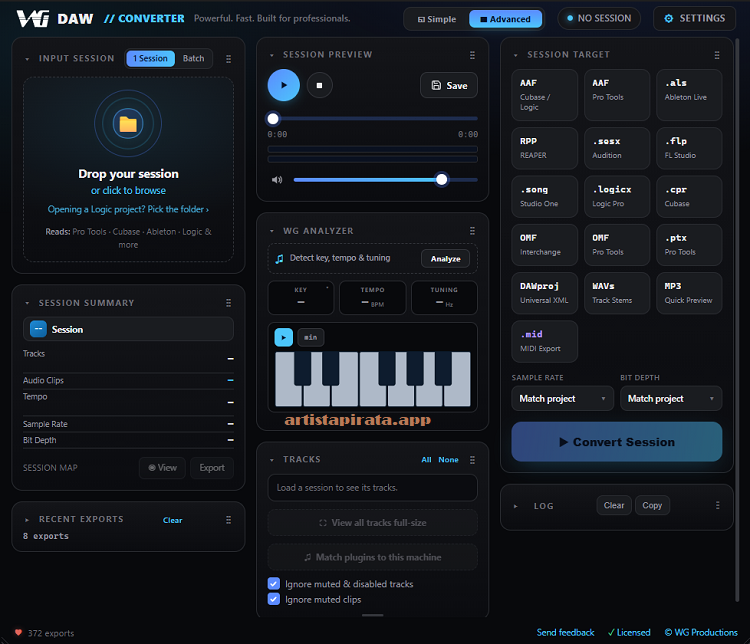
Task: Choose OMF Interchange target format
Action: coord(544,244)
